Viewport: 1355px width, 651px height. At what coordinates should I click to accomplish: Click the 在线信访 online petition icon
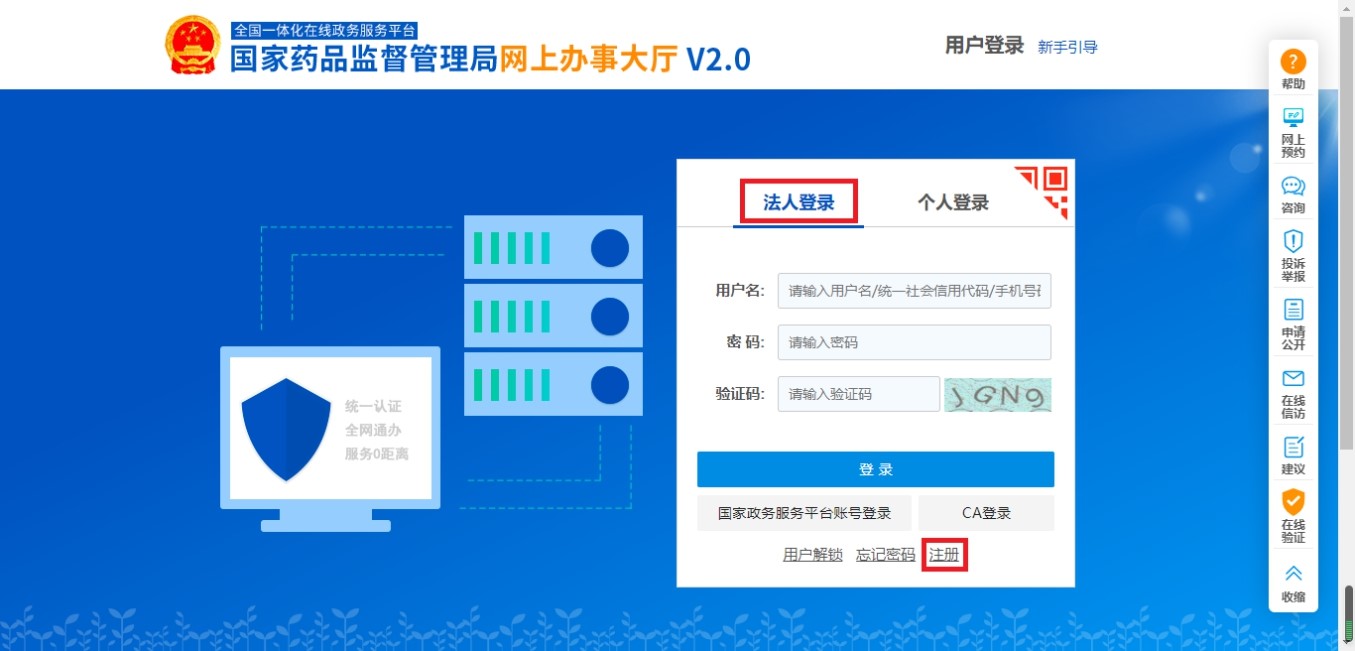(1292, 383)
